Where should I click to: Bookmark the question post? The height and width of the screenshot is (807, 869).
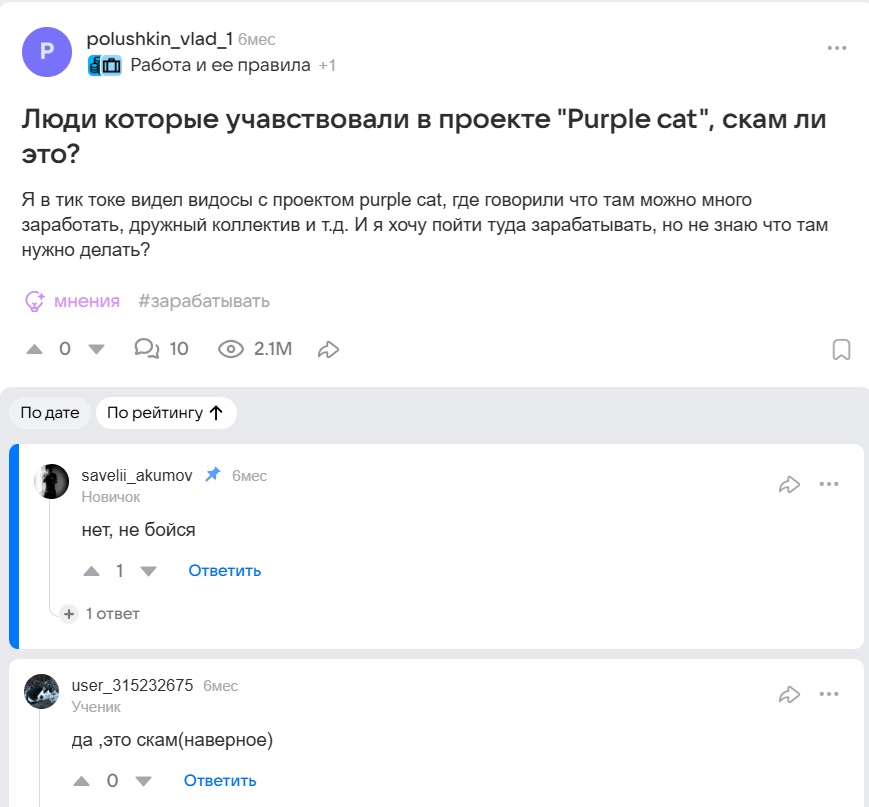[841, 349]
